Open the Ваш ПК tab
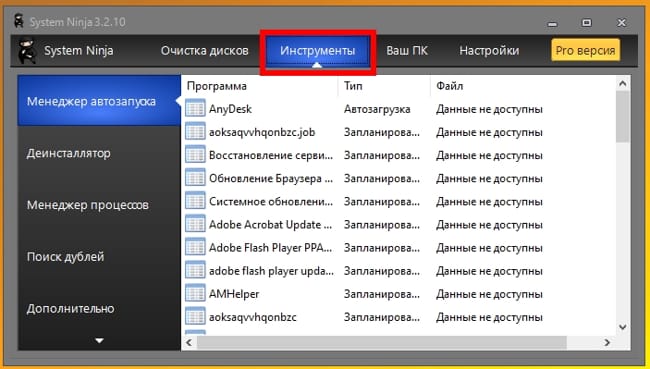Viewport: 650px width, 369px height. (407, 51)
